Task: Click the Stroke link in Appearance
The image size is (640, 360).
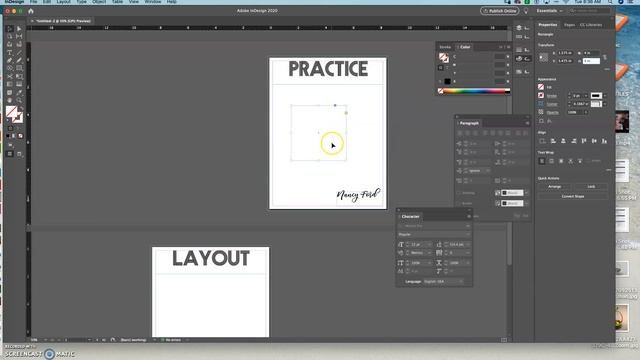Action: tap(552, 96)
